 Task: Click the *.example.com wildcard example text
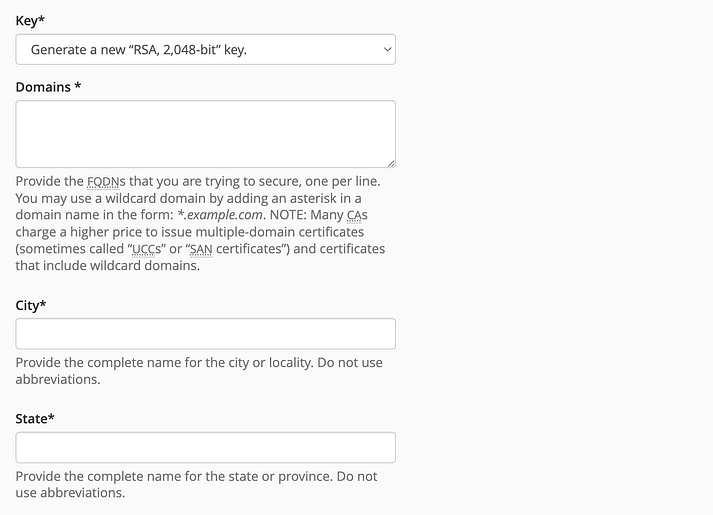[x=221, y=215]
